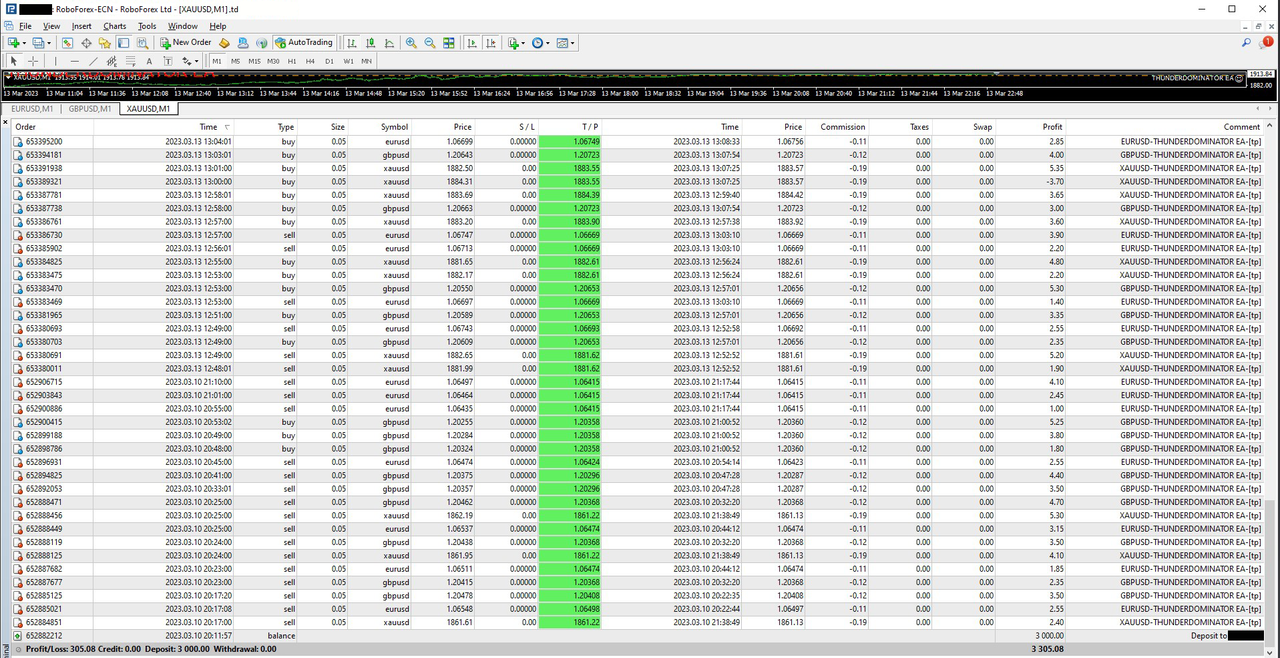Select the Text Label tool
1280x658 pixels.
(x=168, y=61)
